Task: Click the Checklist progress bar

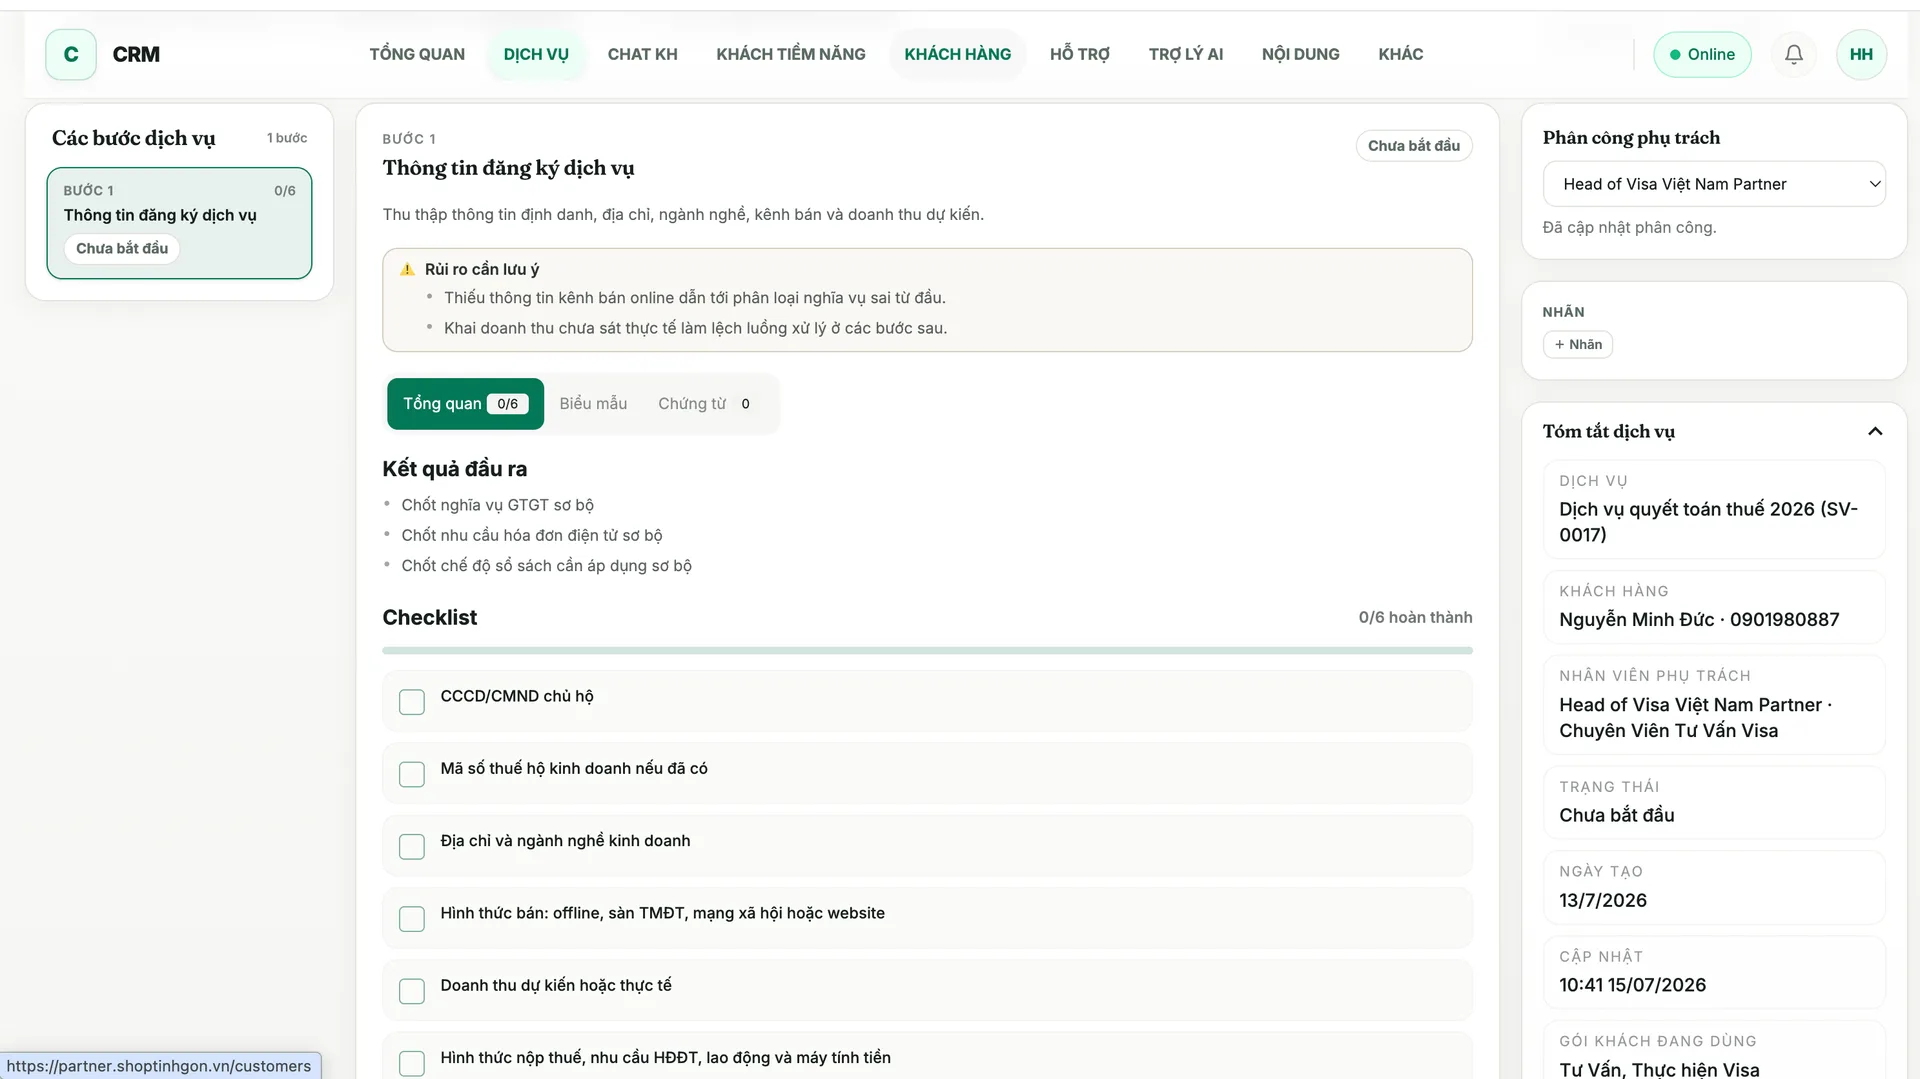Action: pos(927,651)
